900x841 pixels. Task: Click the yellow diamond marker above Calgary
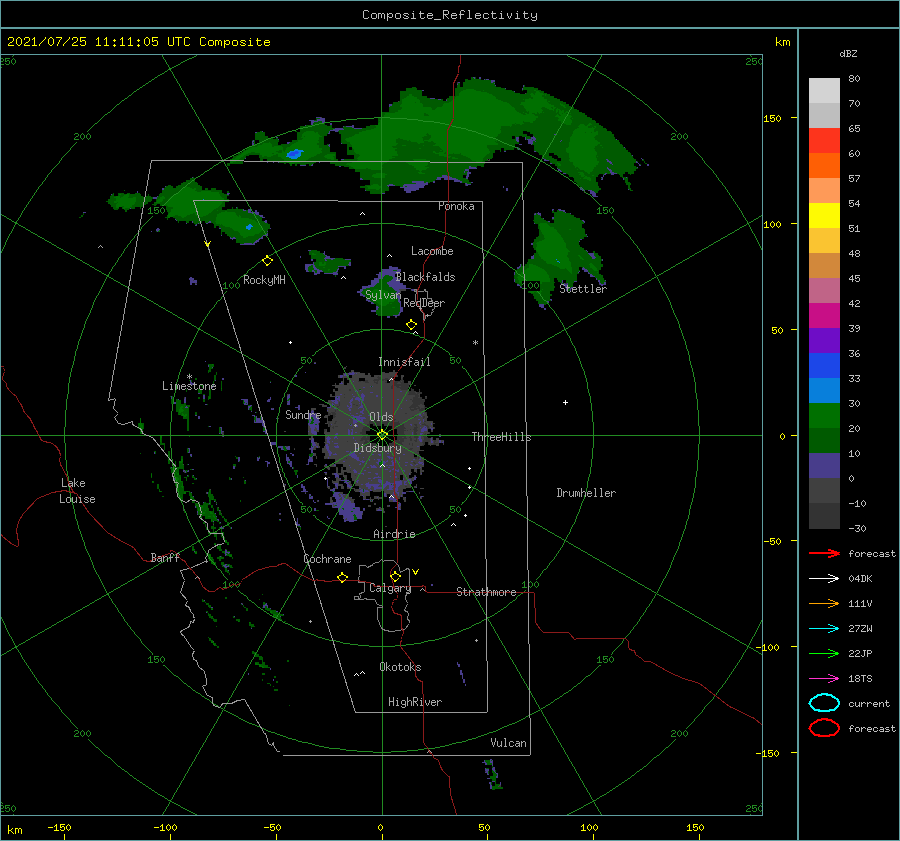pos(395,576)
